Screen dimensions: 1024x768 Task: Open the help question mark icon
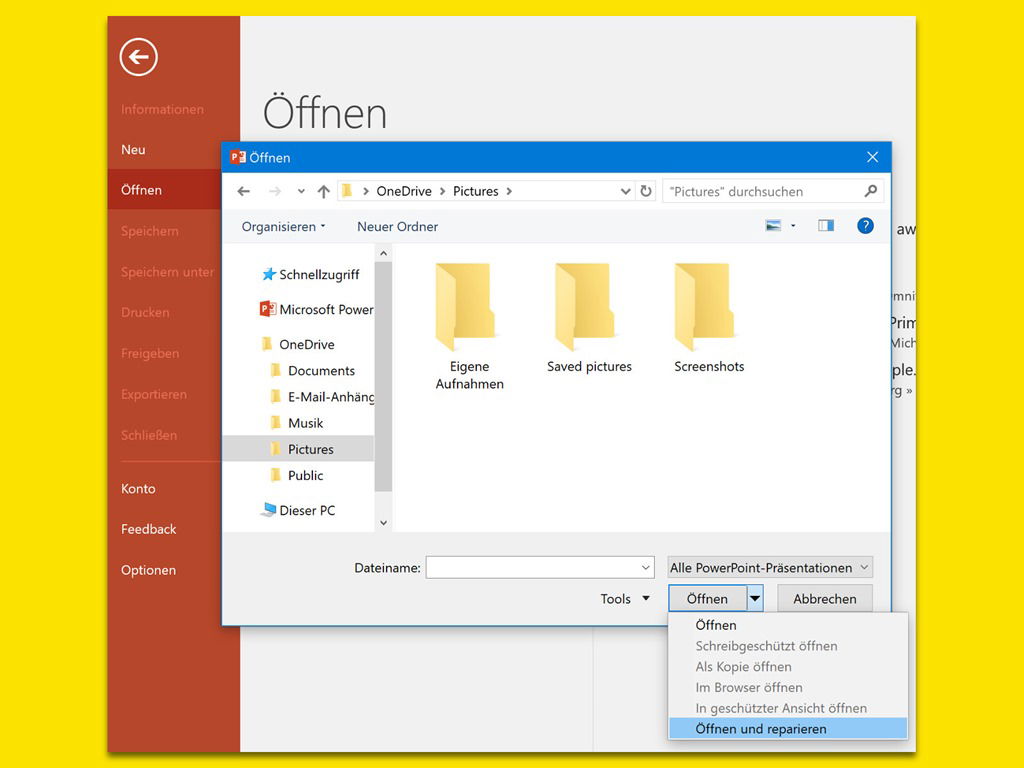pos(865,226)
